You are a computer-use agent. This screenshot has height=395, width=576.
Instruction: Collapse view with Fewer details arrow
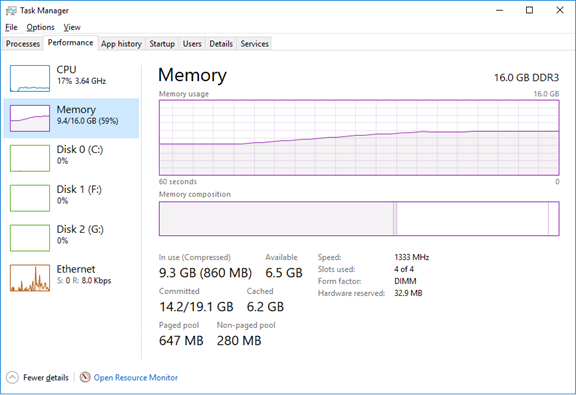pyautogui.click(x=12, y=377)
